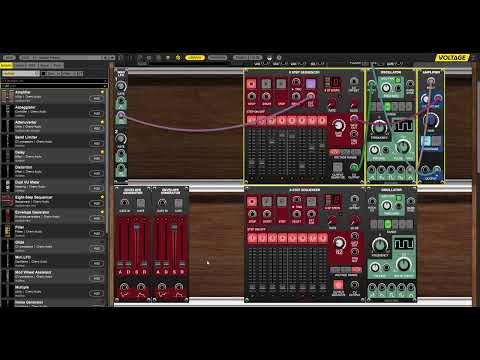Select Amplifier in the module library list

pos(53,96)
